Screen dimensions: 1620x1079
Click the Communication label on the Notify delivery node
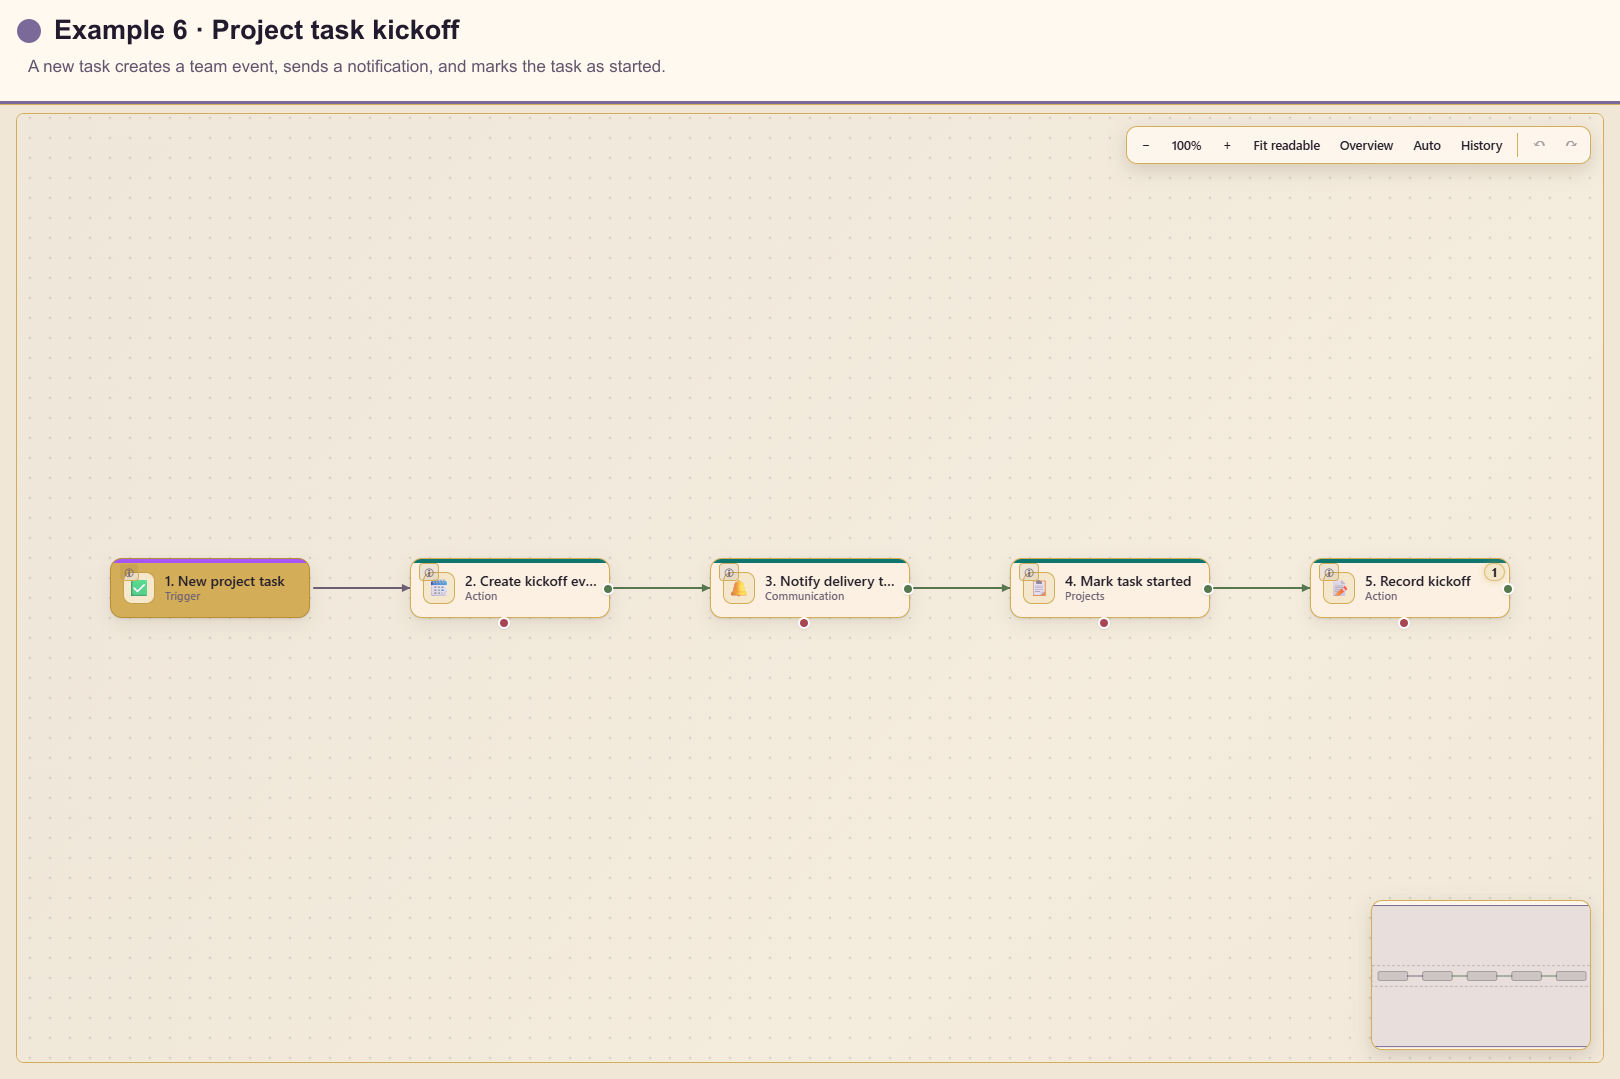click(x=804, y=597)
